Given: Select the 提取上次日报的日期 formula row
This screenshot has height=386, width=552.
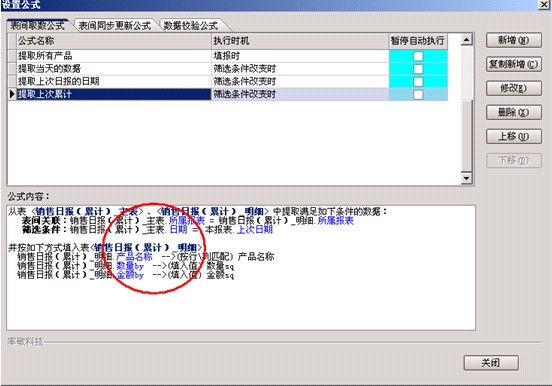Looking at the screenshot, I should tap(228, 81).
